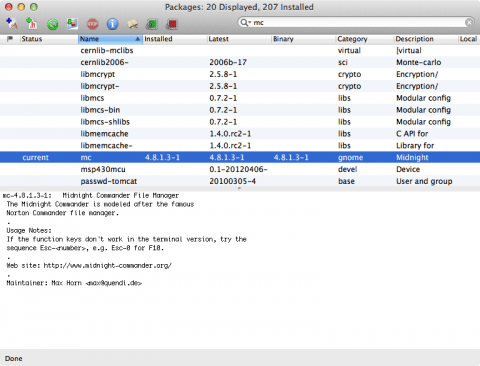This screenshot has width=480, height=366.
Task: Sort by the Latest column header
Action: pos(239,39)
